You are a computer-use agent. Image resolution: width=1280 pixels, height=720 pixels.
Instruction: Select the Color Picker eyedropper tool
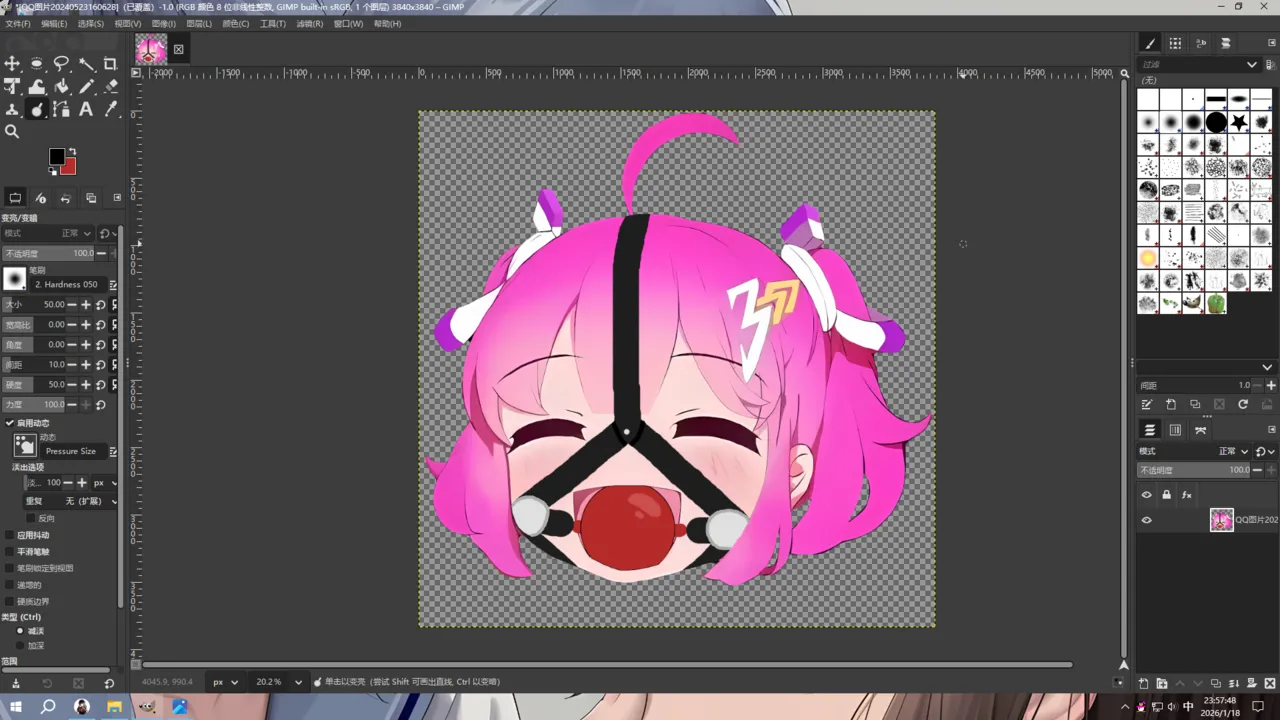coord(110,110)
